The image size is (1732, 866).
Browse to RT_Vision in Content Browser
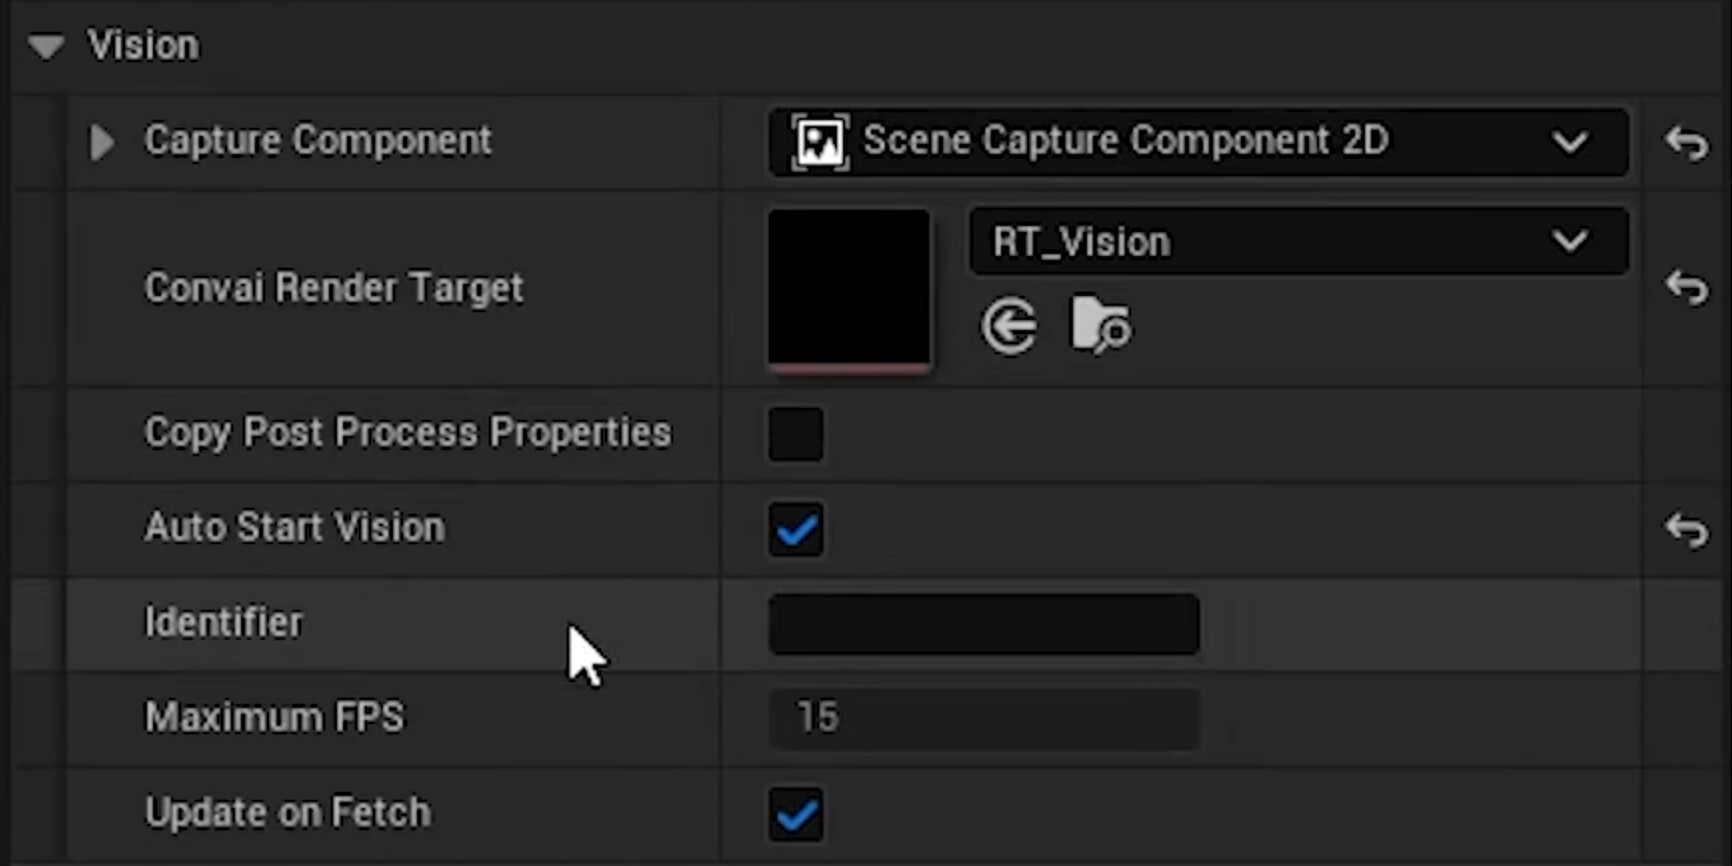coord(1100,324)
